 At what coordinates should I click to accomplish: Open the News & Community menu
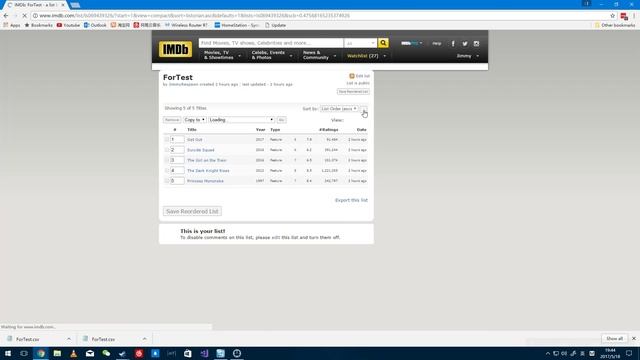pyautogui.click(x=319, y=55)
